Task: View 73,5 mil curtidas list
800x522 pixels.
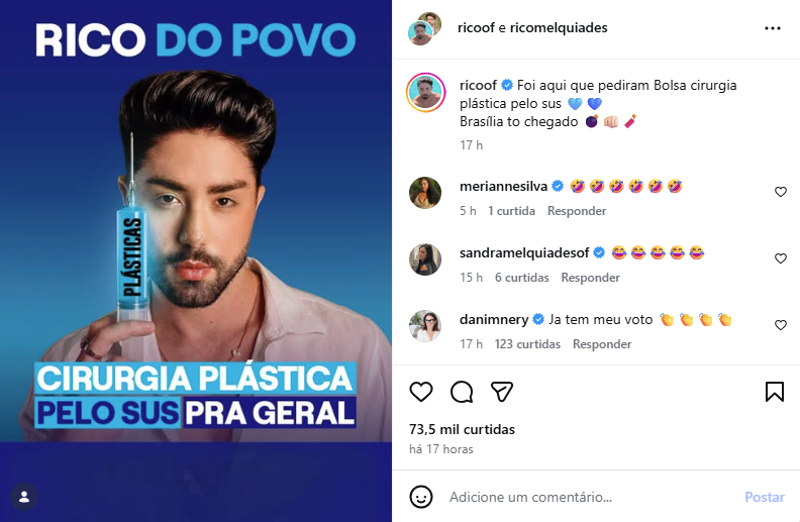Action: point(462,429)
